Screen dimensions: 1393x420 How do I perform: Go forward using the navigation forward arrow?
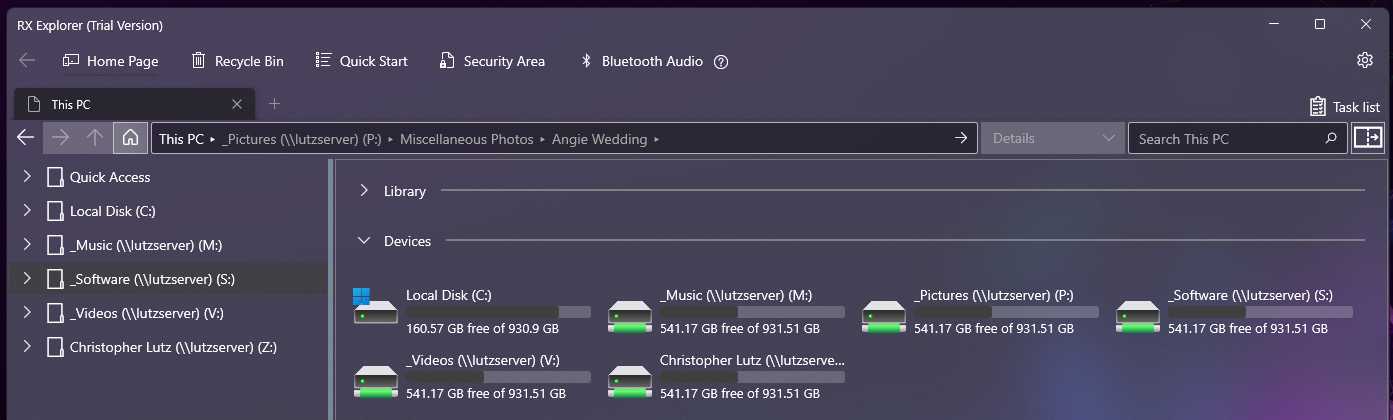coord(60,138)
